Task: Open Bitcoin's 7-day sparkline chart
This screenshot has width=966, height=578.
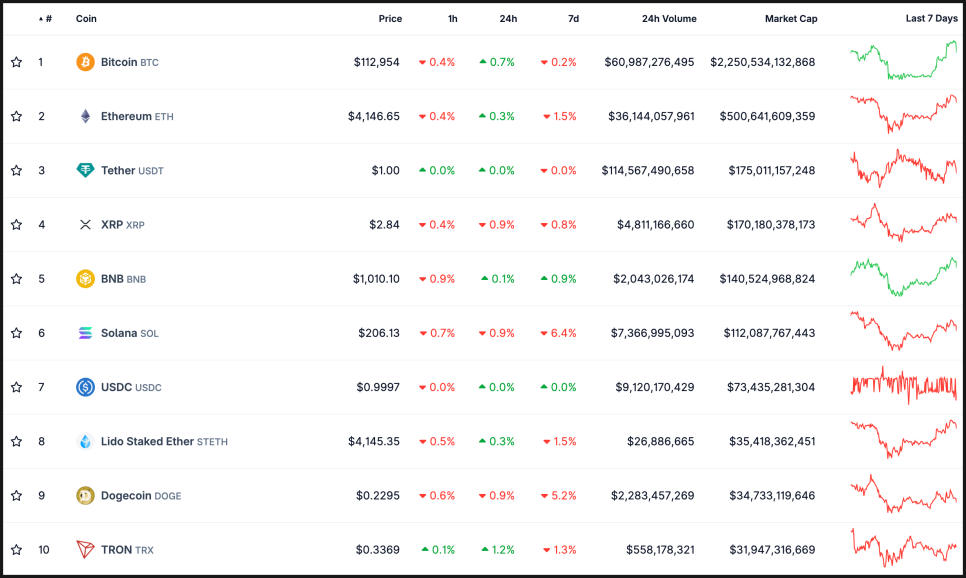Action: point(904,60)
